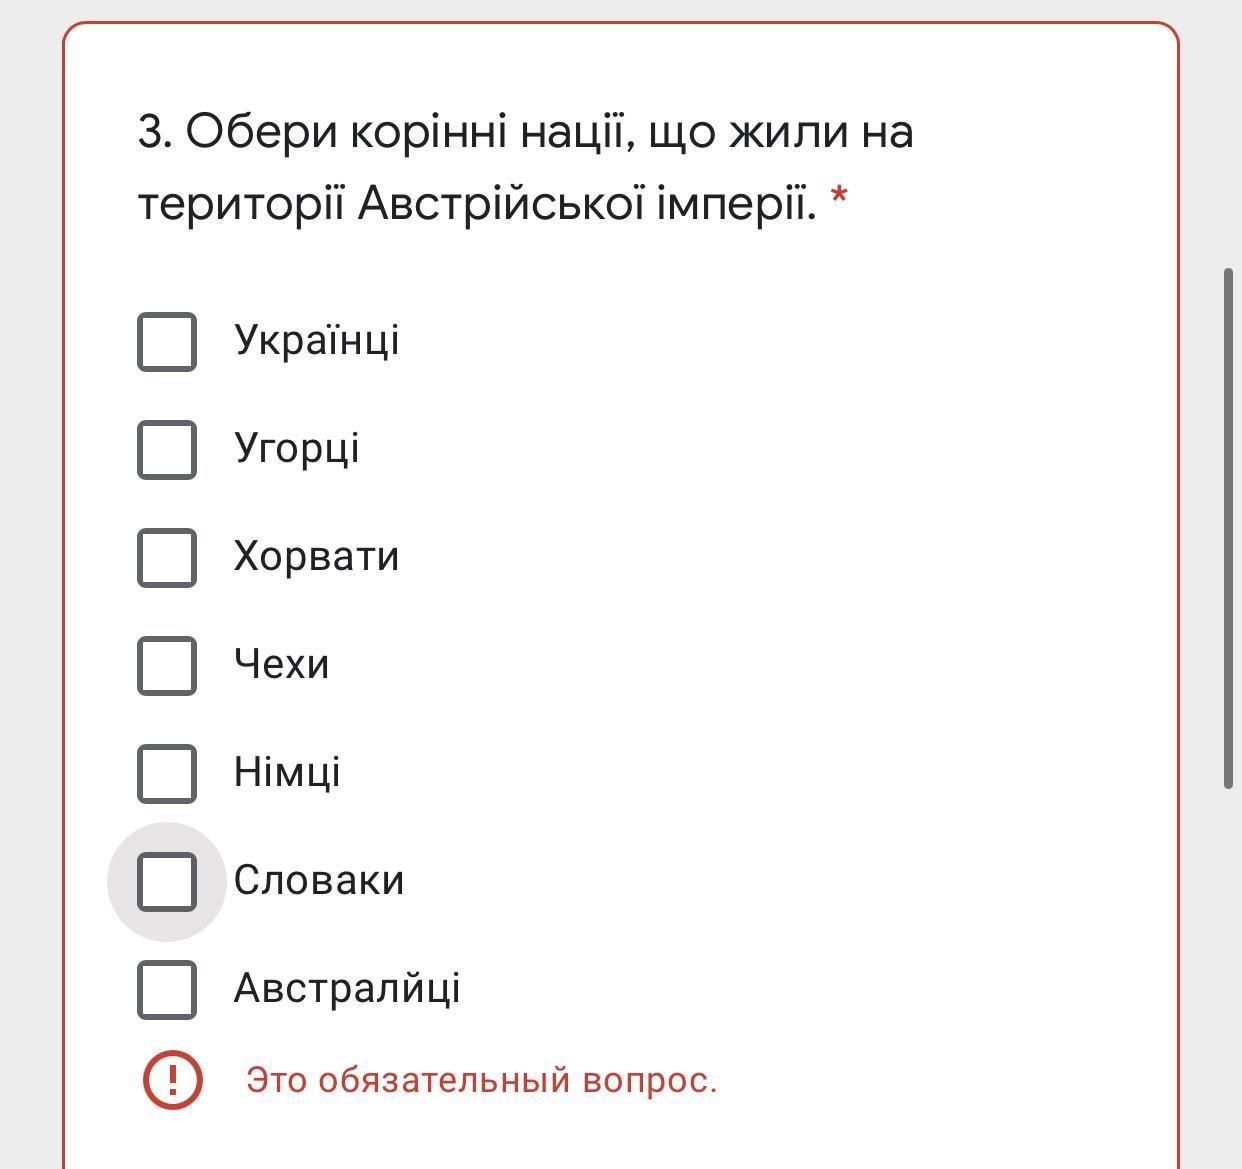Click the Німці option label text

pyautogui.click(x=287, y=773)
